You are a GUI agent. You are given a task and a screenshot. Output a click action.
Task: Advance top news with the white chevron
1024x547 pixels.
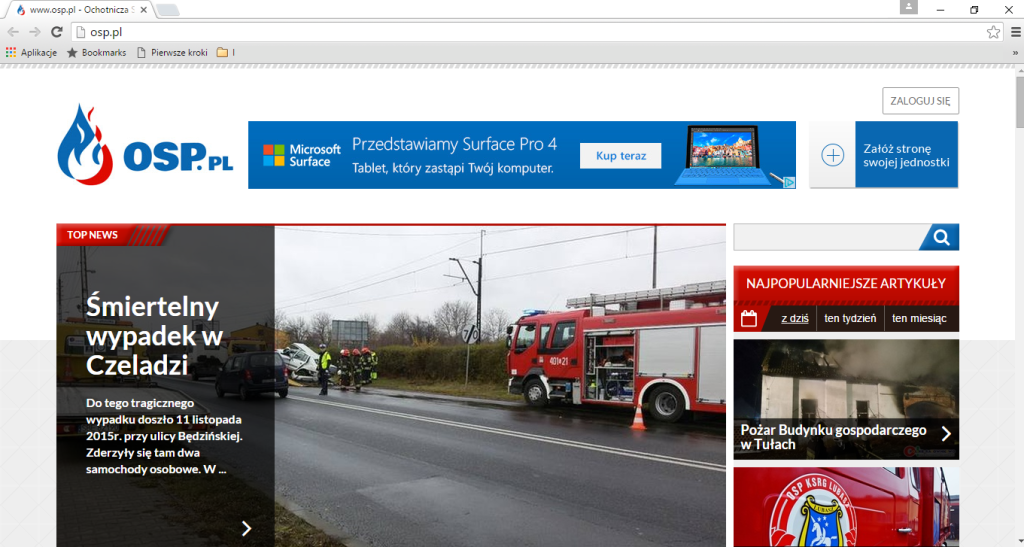pyautogui.click(x=246, y=528)
